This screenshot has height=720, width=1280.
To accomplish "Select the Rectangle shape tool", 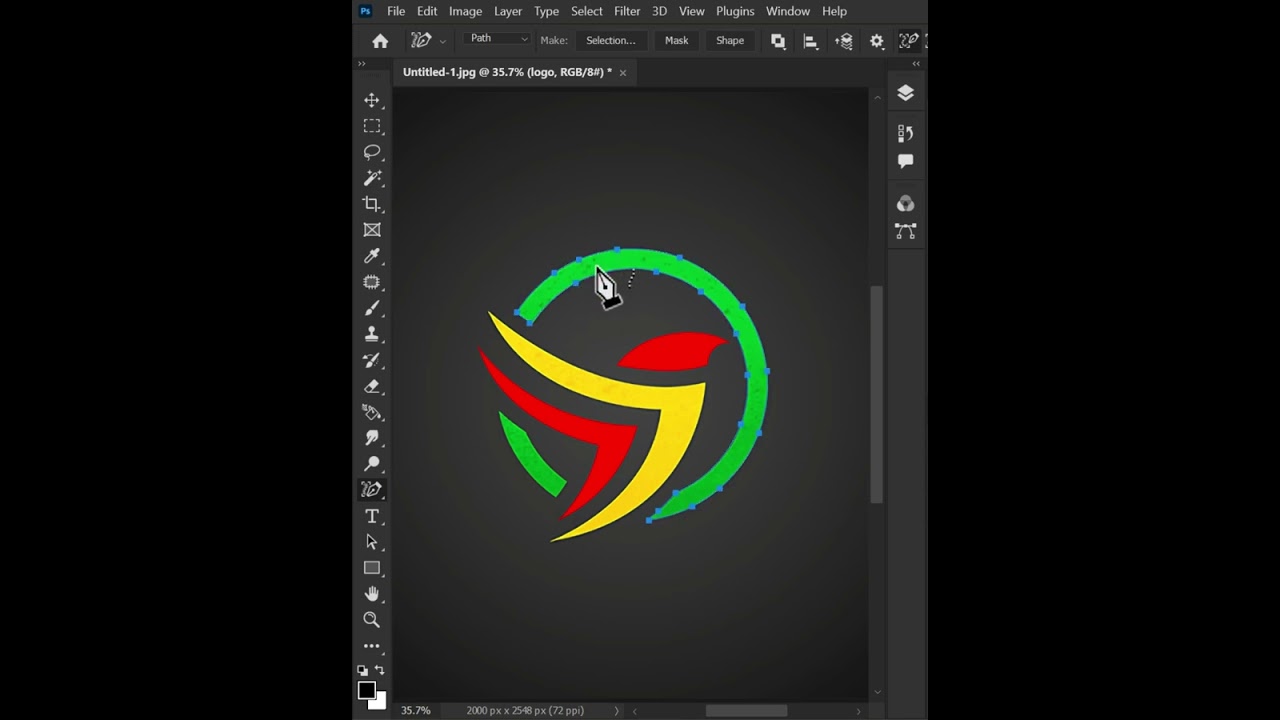I will pyautogui.click(x=372, y=568).
